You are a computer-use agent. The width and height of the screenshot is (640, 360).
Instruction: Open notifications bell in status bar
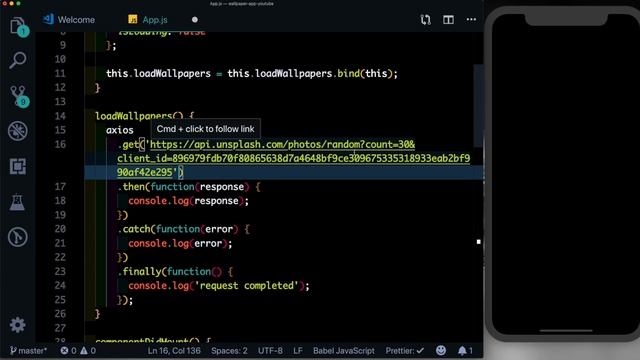tap(465, 350)
